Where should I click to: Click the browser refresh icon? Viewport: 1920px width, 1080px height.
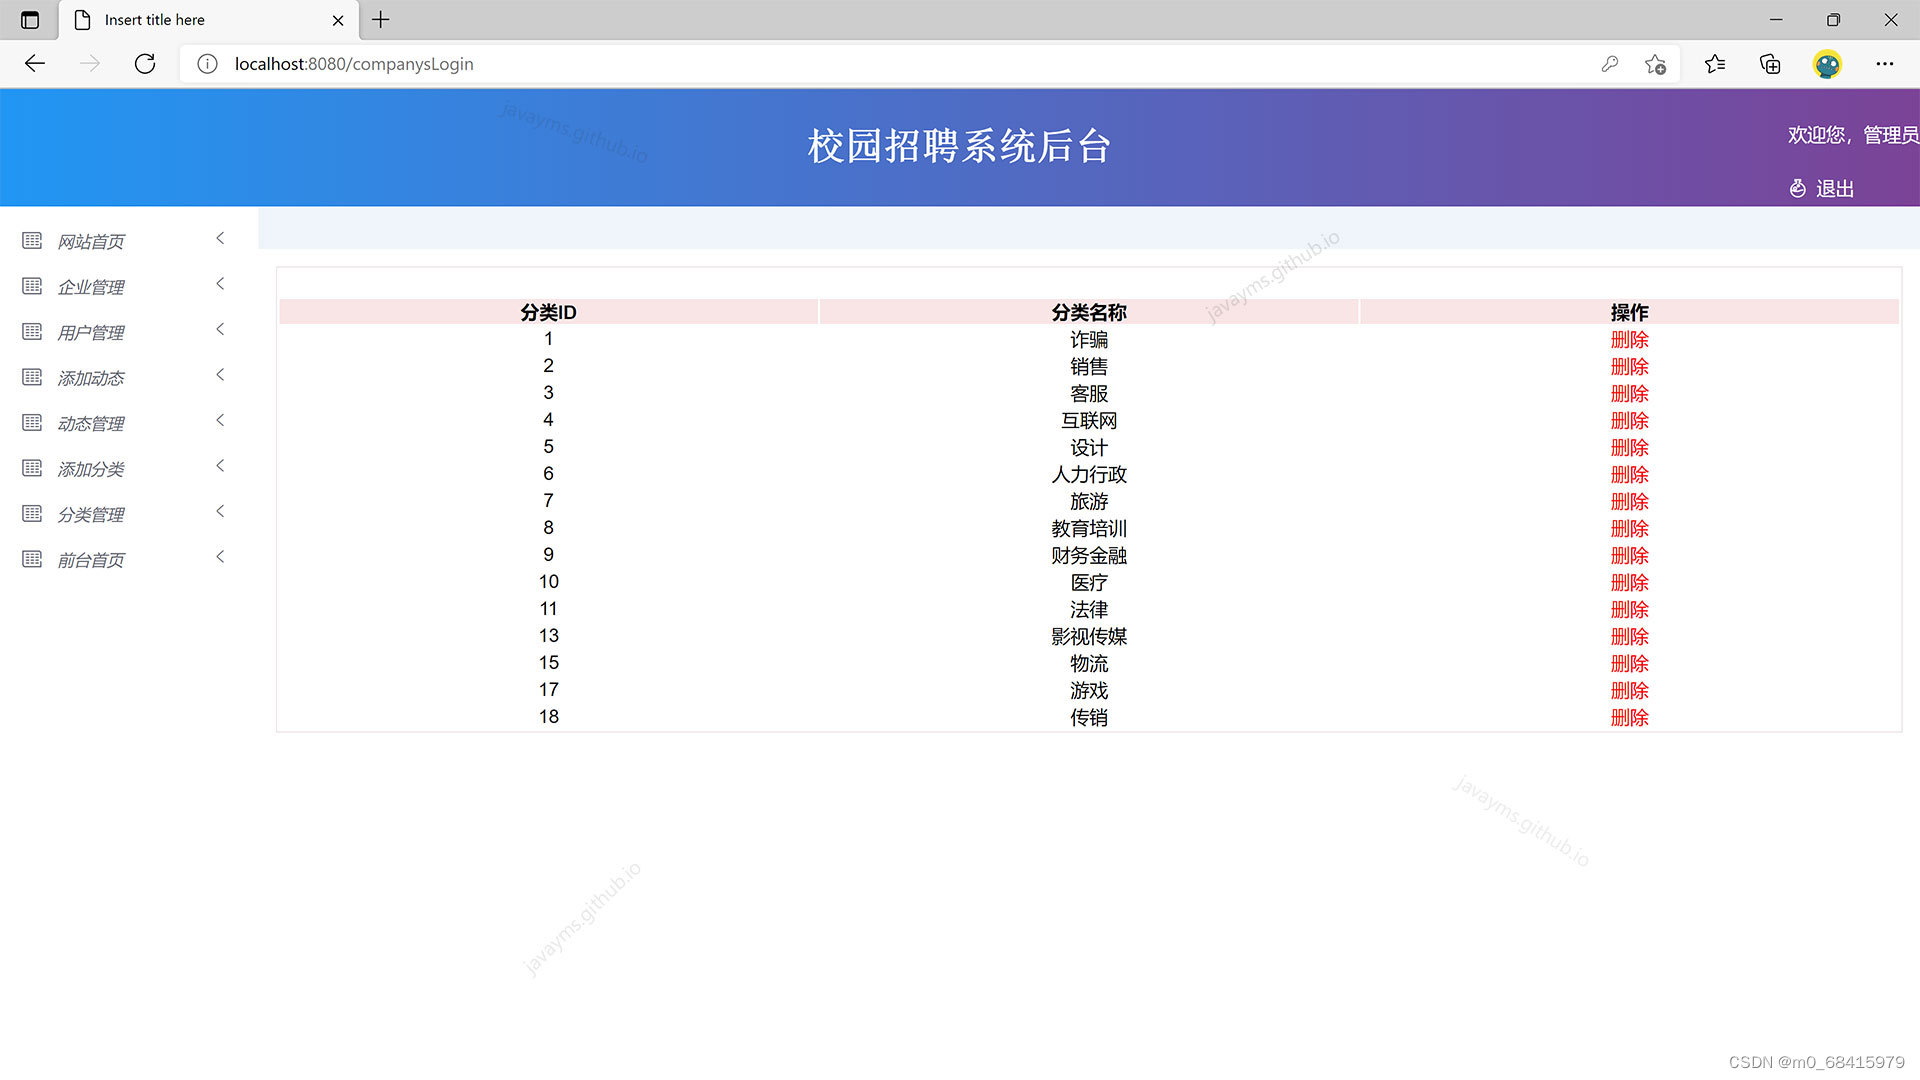pyautogui.click(x=145, y=63)
